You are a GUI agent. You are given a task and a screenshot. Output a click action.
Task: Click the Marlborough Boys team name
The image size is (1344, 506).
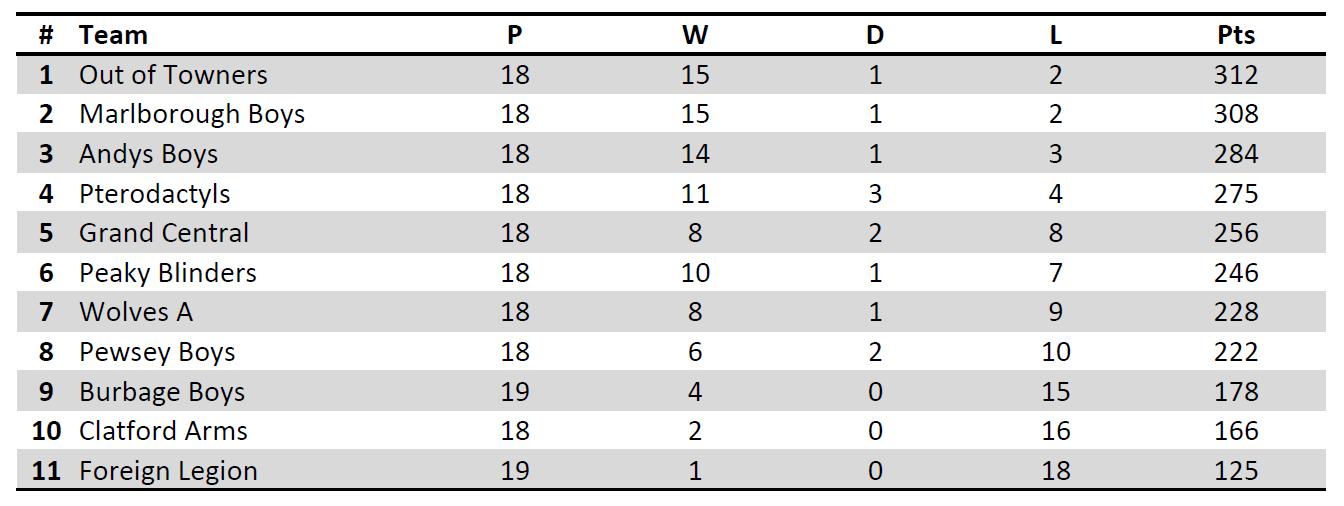[x=192, y=114]
